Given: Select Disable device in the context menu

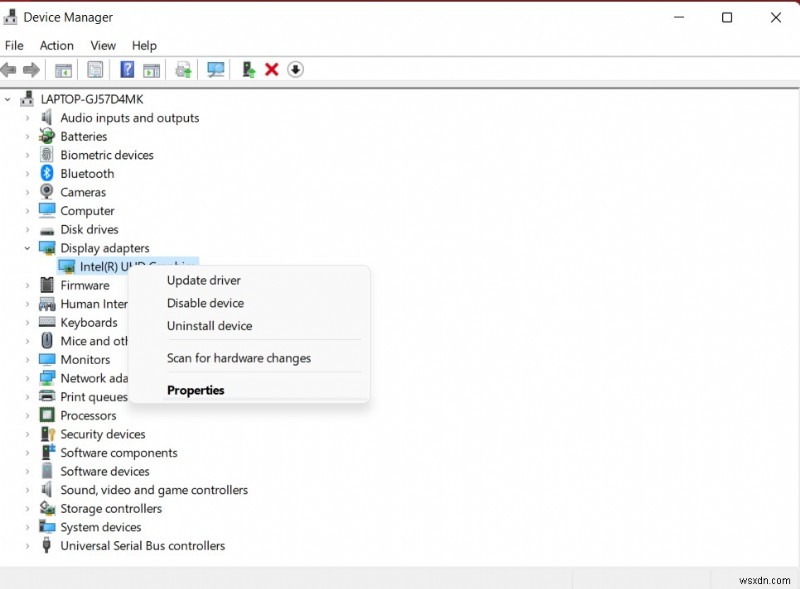Looking at the screenshot, I should tap(205, 303).
